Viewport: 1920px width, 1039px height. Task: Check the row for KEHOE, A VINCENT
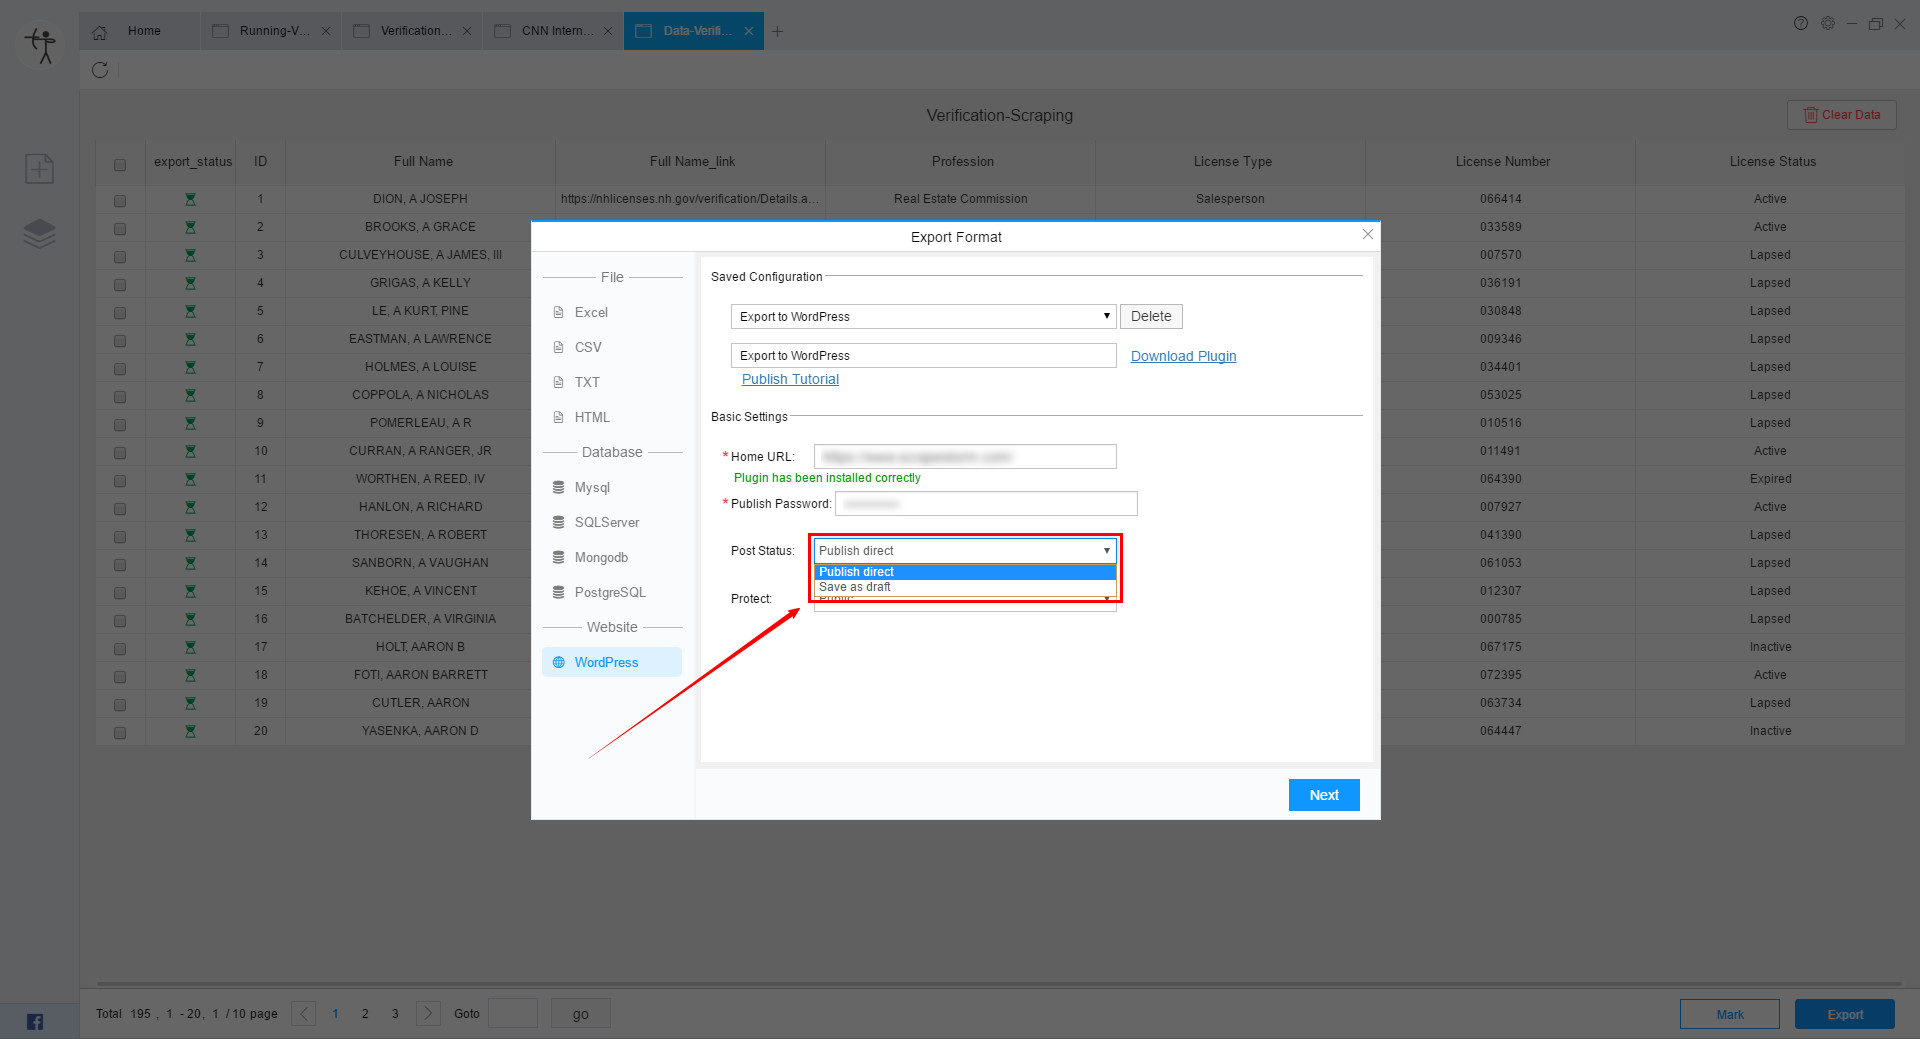coord(120,593)
